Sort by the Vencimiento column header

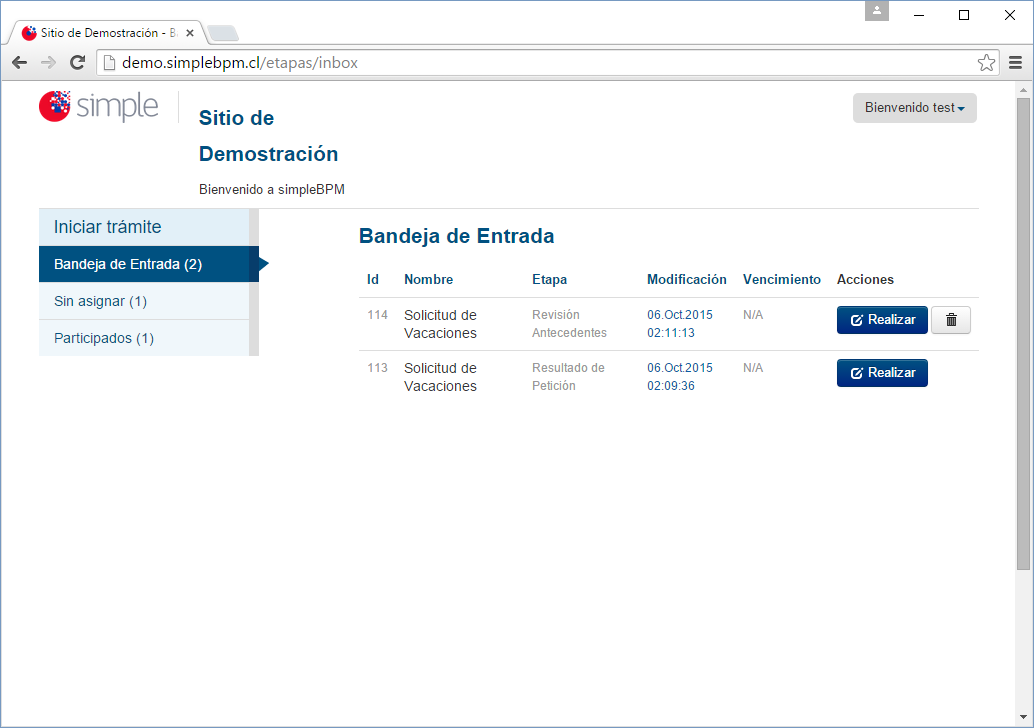click(x=781, y=280)
